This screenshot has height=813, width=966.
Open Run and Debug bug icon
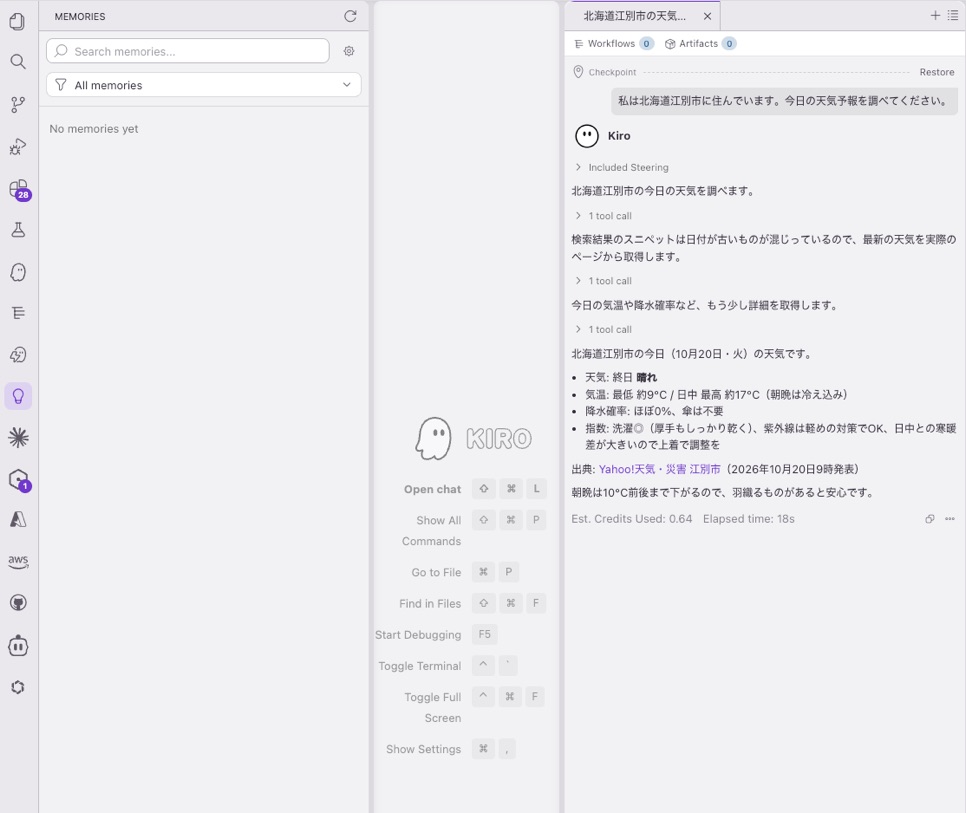pos(18,147)
